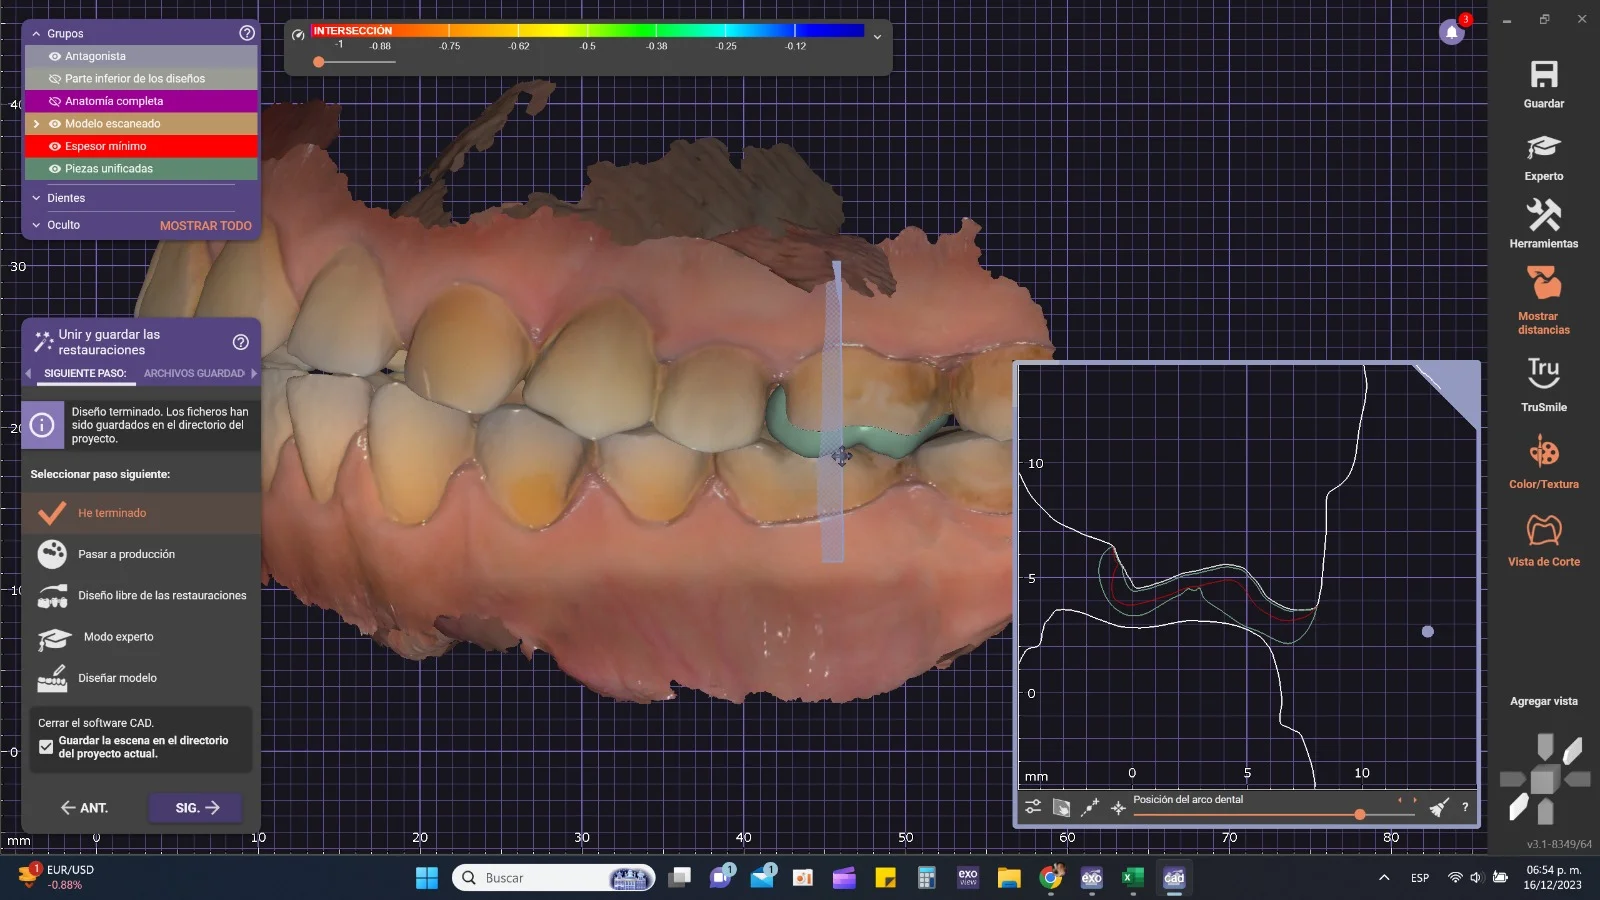1600x900 pixels.
Task: Open the Herramientas tools panel
Action: [1543, 215]
